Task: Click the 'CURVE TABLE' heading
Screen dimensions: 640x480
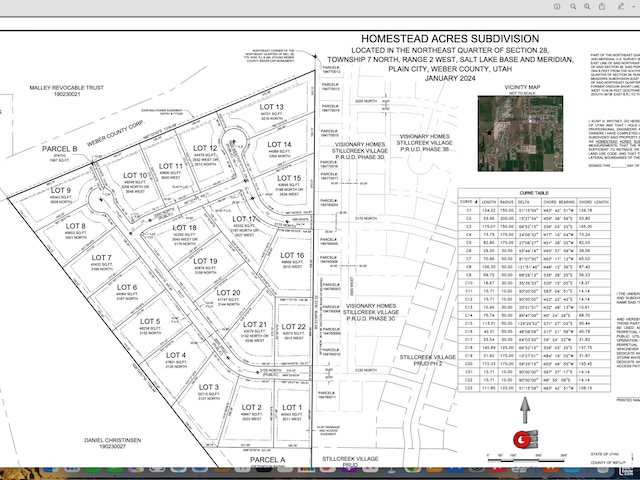Action: pyautogui.click(x=534, y=193)
